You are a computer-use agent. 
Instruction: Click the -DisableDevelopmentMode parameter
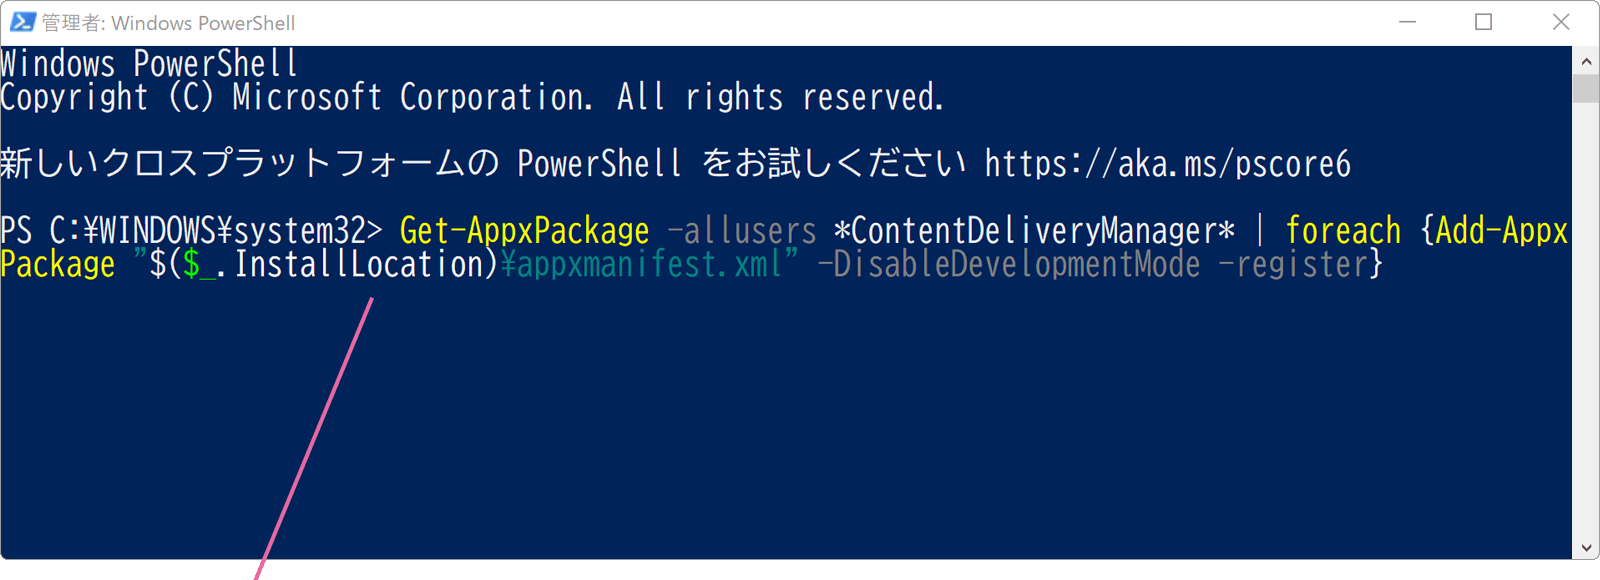[1008, 264]
